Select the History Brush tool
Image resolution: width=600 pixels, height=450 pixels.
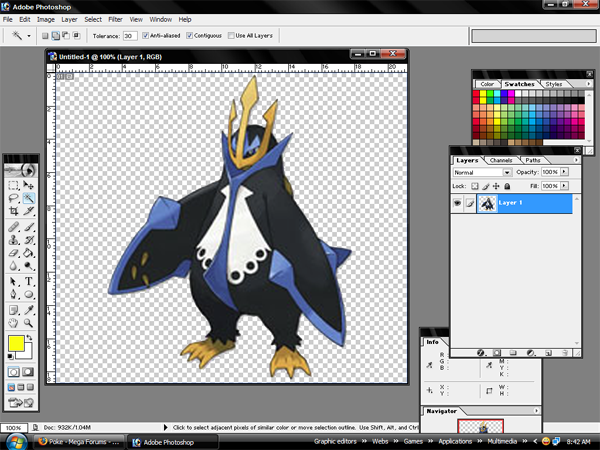coord(28,240)
